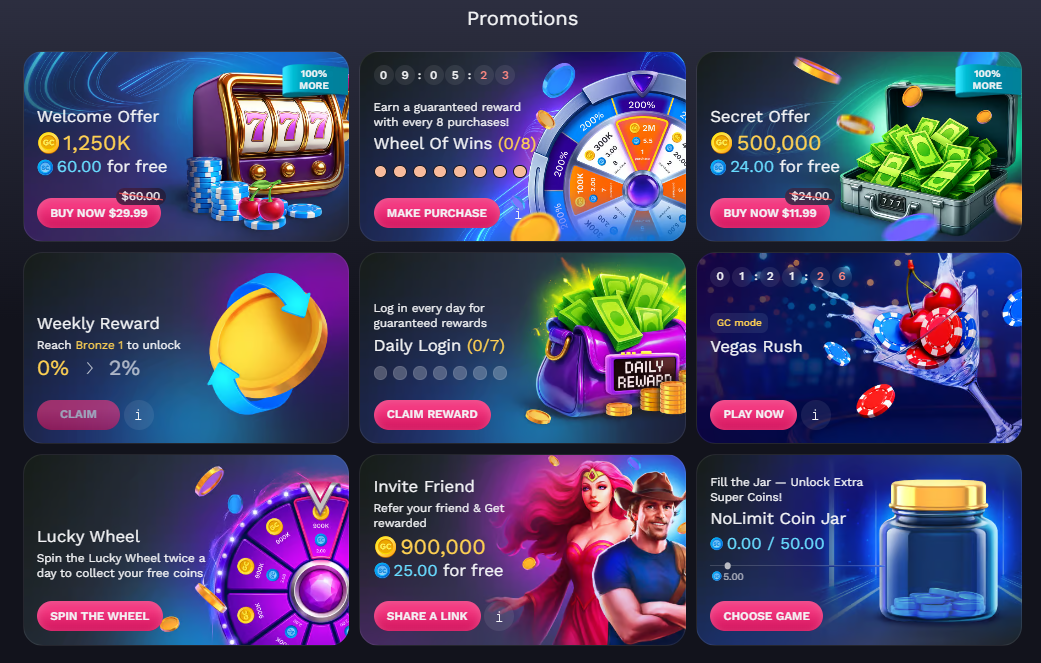Open info icon beside Weekly Reward Claim button
This screenshot has height=663, width=1041.
pos(138,415)
